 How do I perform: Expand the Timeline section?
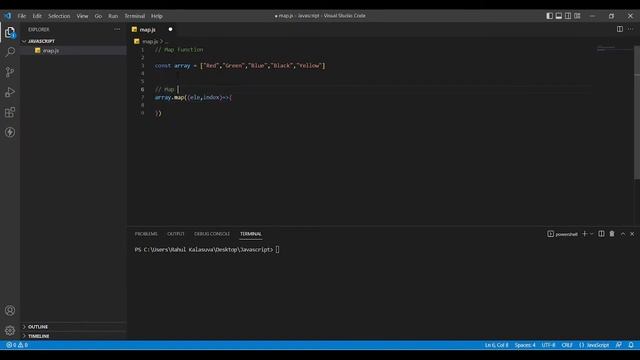(39, 336)
